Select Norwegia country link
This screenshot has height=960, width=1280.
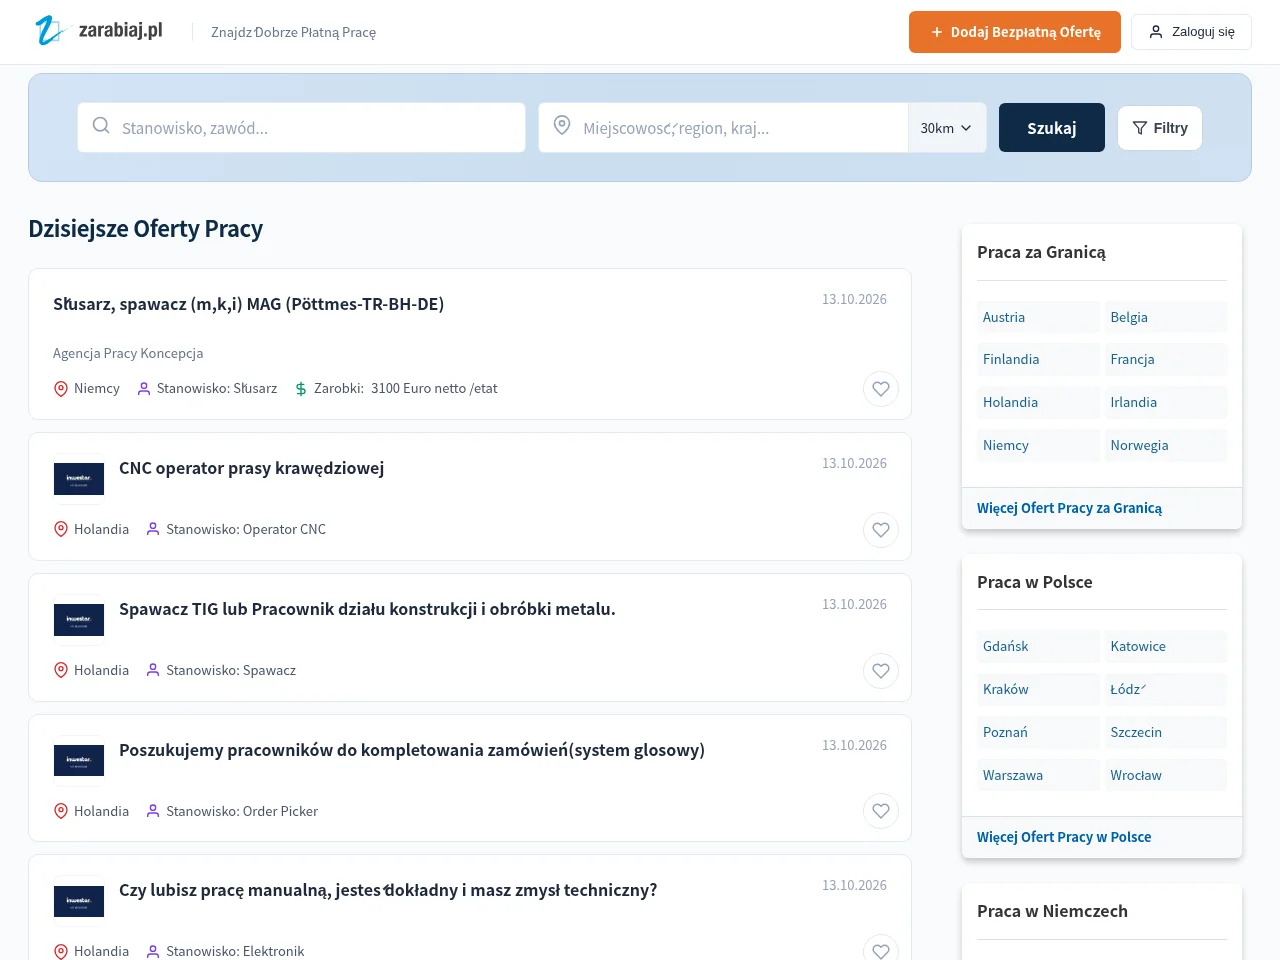pyautogui.click(x=1166, y=445)
